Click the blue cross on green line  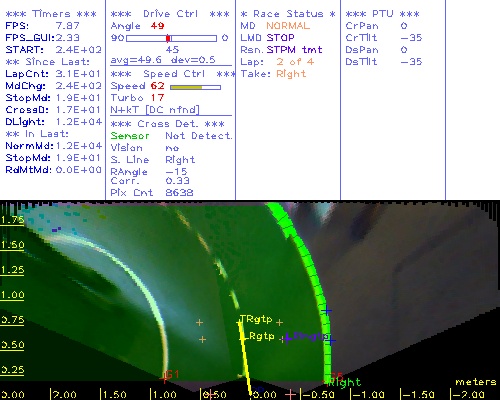point(327,311)
